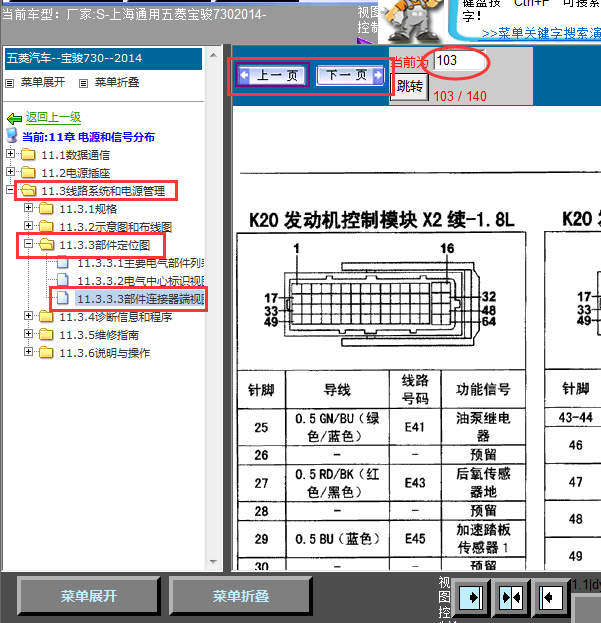Click the computer icon beside 当前:11章

(12, 135)
